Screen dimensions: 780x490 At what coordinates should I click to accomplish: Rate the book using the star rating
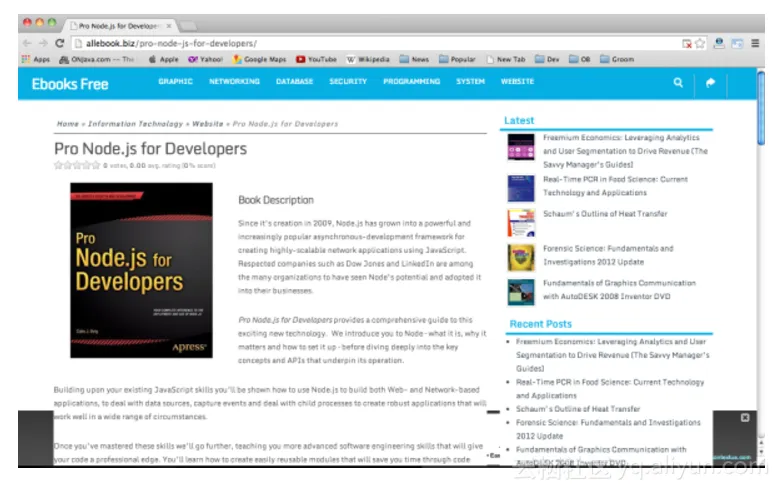[x=77, y=166]
